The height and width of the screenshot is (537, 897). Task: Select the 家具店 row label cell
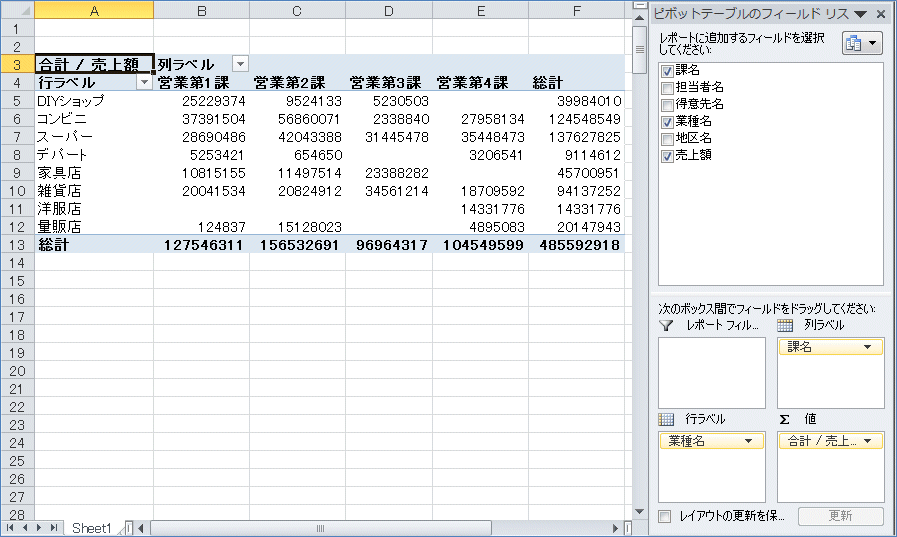click(x=94, y=173)
